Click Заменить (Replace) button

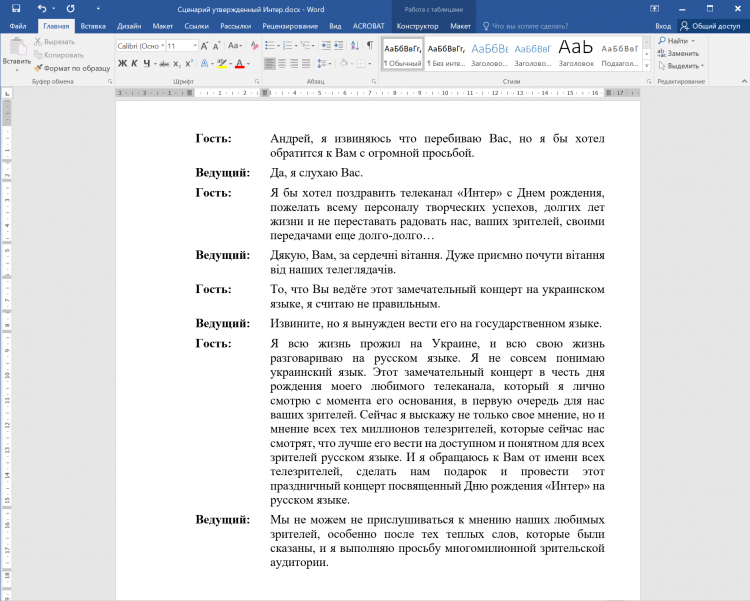(683, 53)
